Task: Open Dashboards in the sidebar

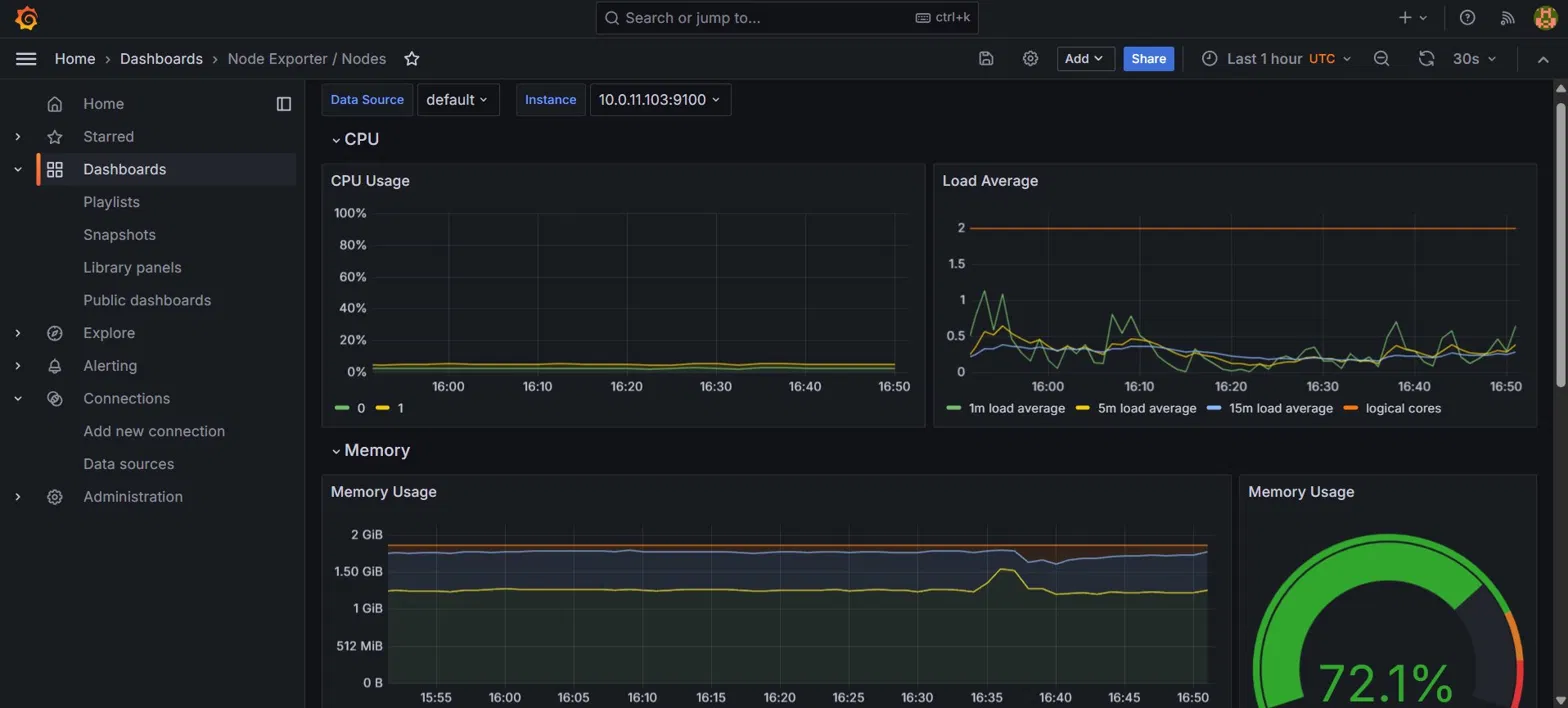Action: 125,170
